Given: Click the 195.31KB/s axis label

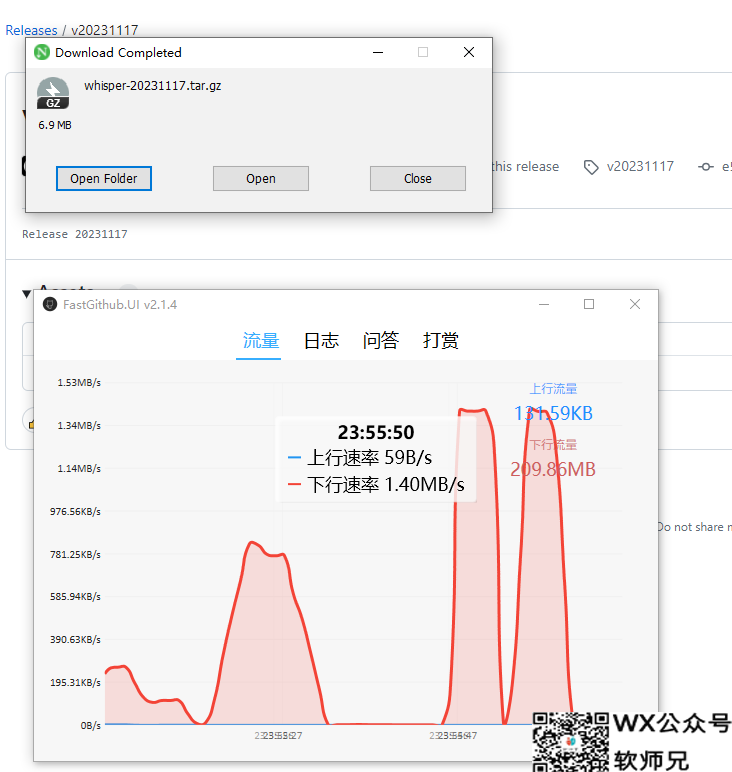Looking at the screenshot, I should (75, 682).
